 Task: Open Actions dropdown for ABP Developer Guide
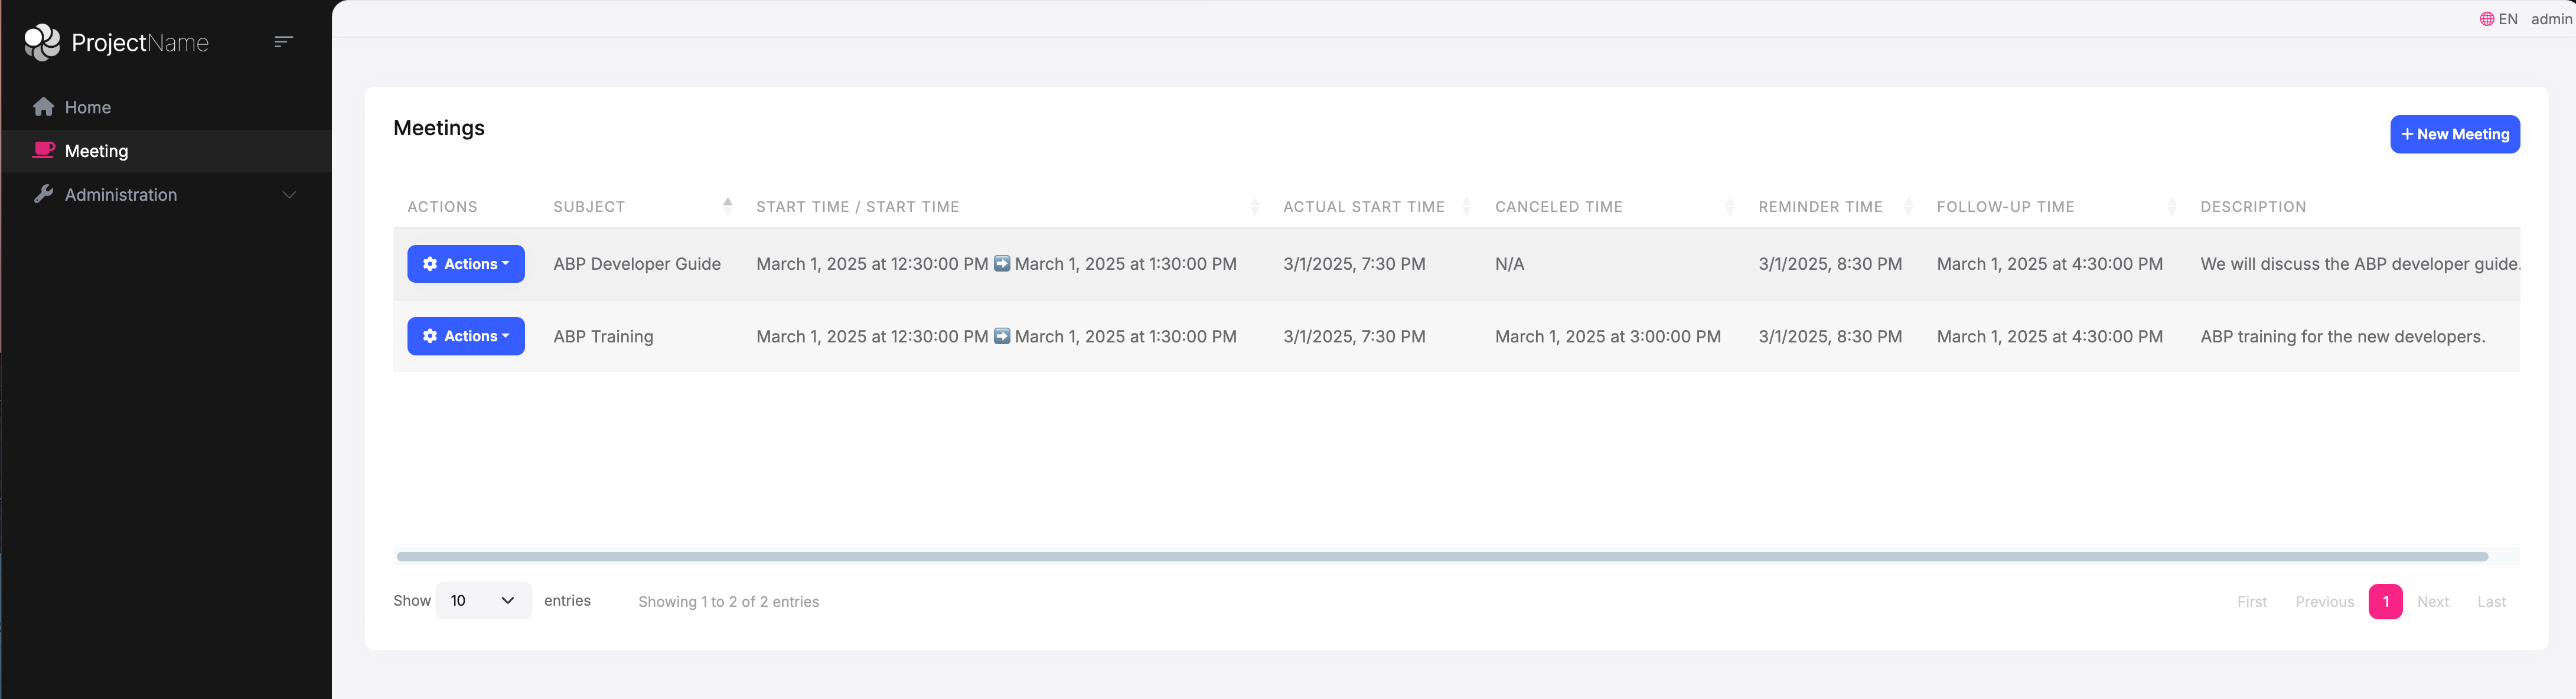(466, 264)
